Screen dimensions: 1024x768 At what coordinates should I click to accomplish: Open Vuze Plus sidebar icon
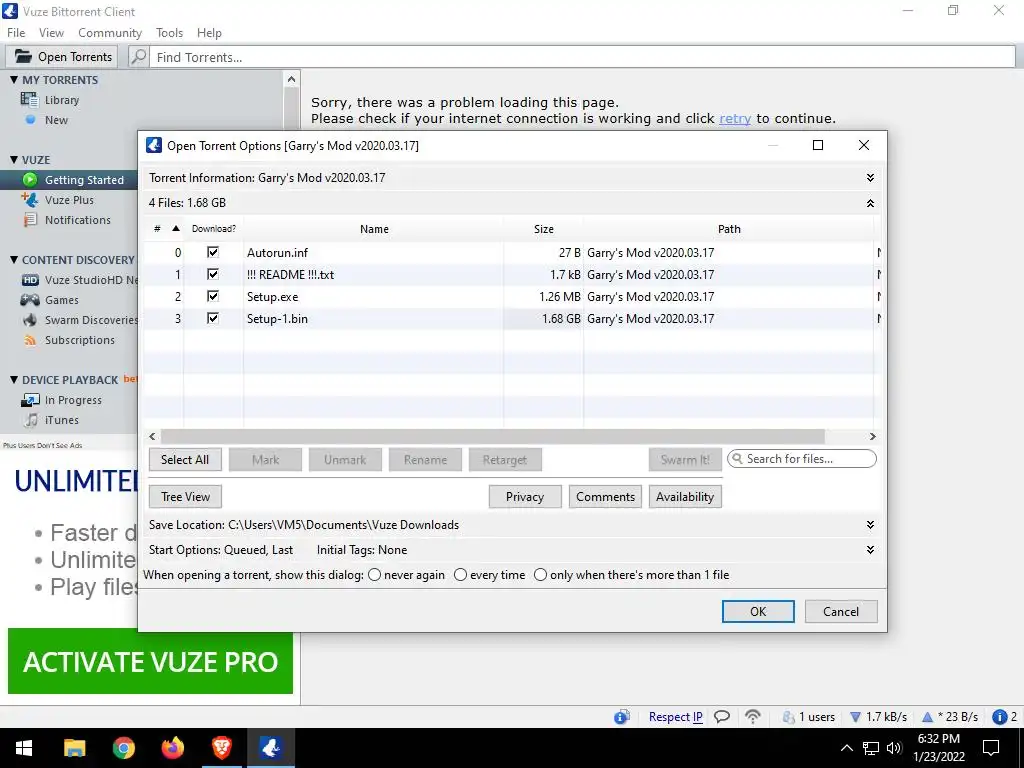tap(29, 199)
